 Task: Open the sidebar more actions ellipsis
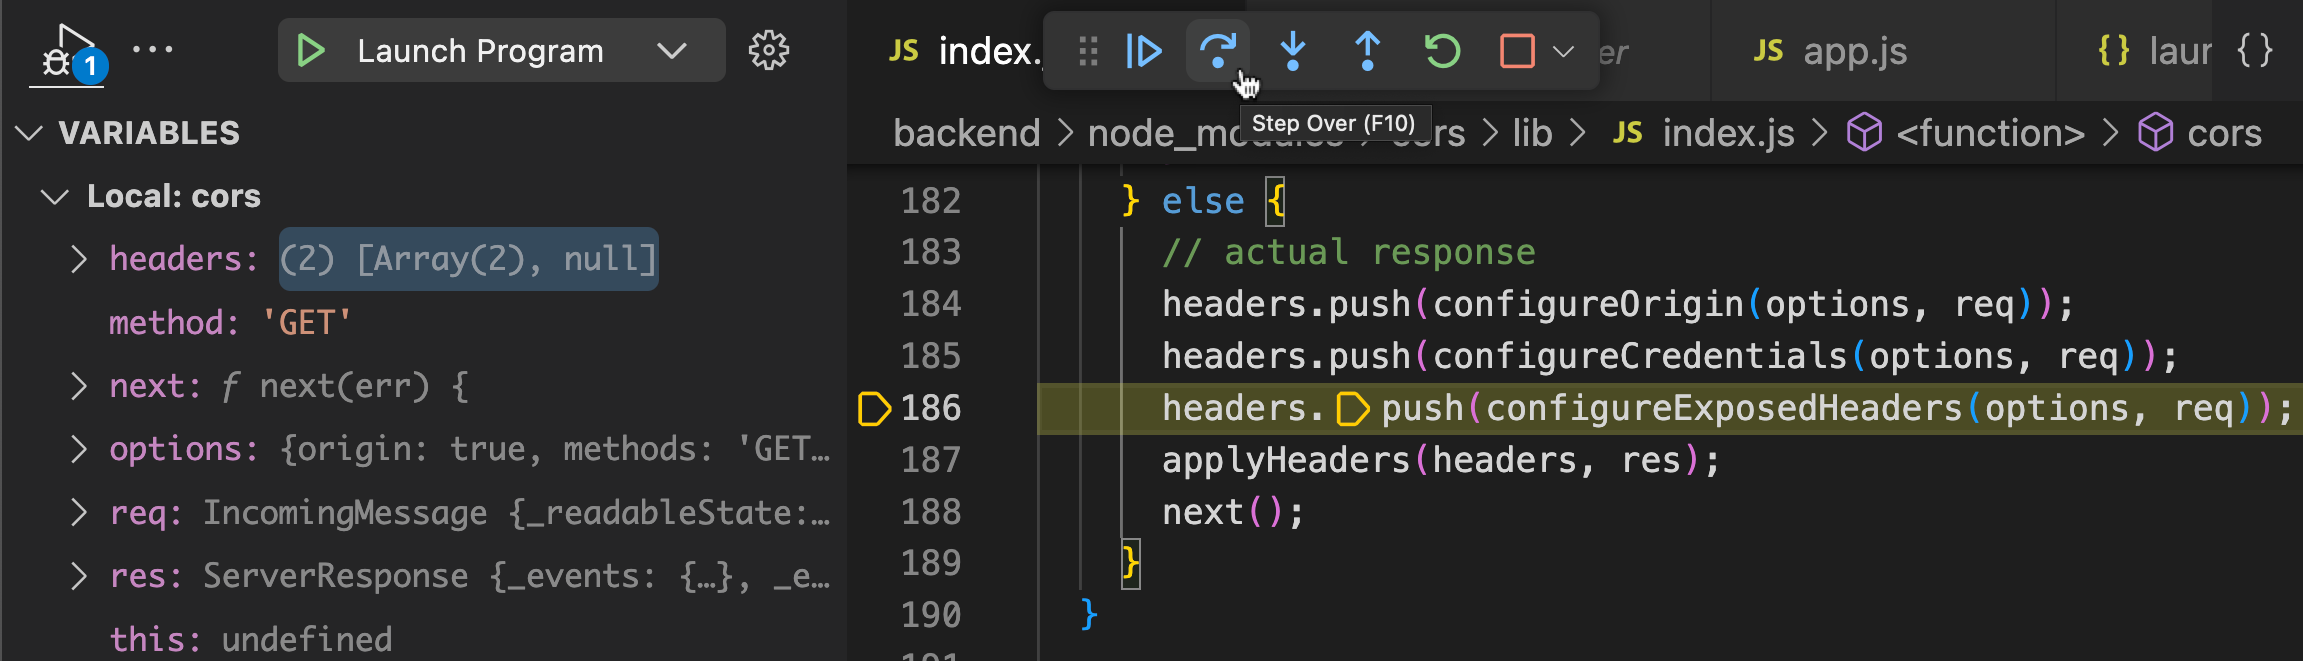(x=153, y=49)
